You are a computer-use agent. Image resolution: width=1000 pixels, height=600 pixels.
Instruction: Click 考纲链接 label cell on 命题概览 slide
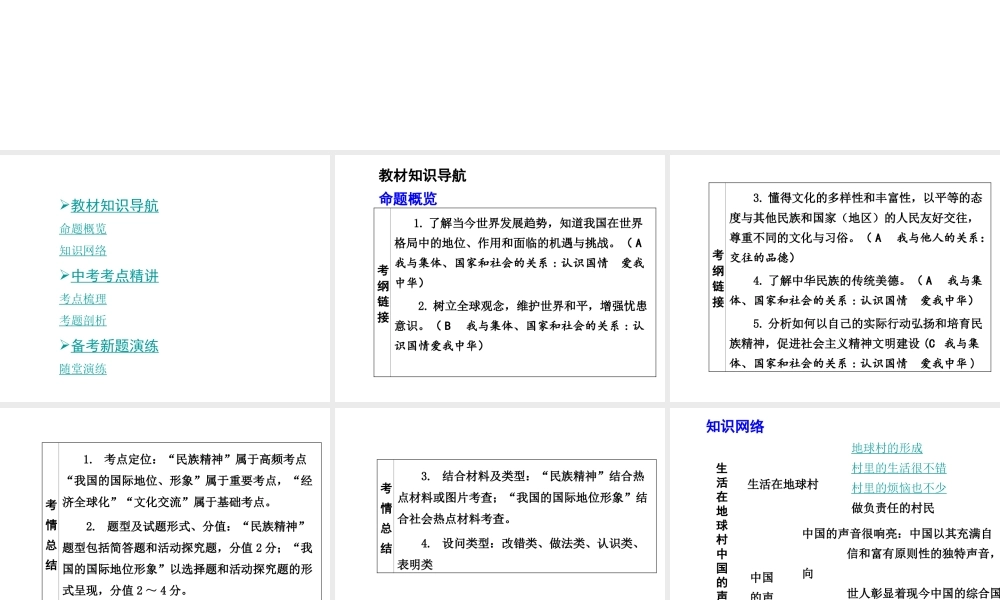383,293
